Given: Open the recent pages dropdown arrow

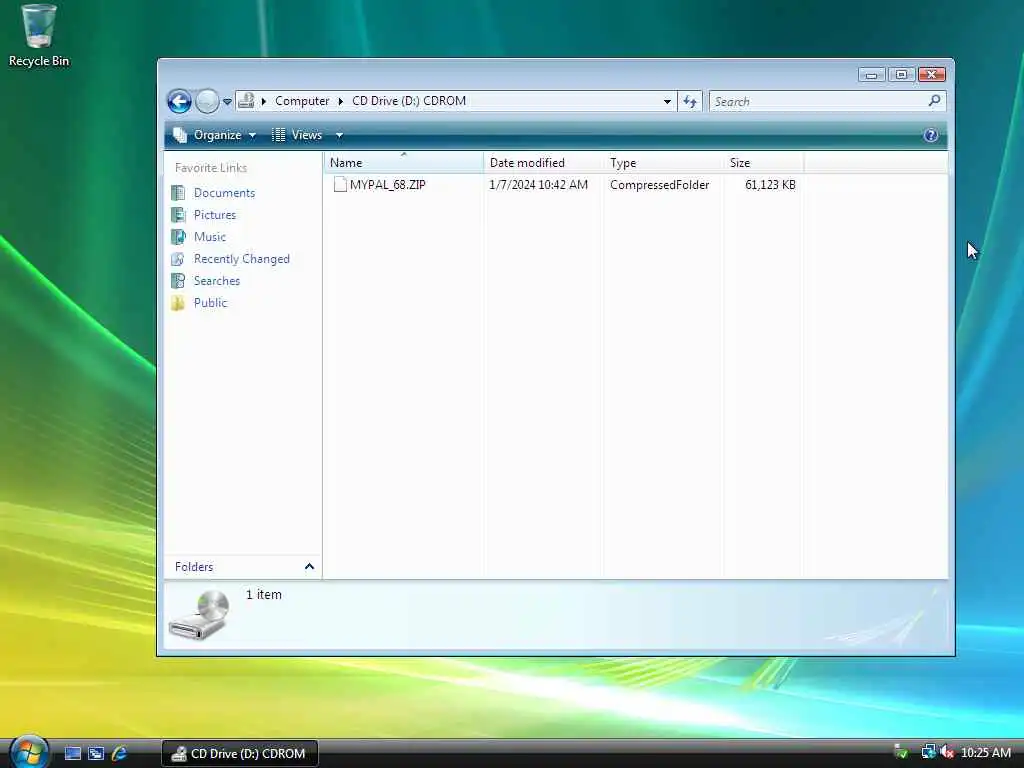Looking at the screenshot, I should [227, 102].
